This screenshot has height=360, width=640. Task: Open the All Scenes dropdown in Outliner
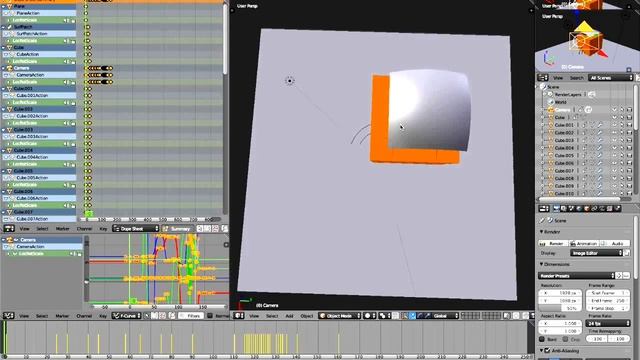click(611, 78)
